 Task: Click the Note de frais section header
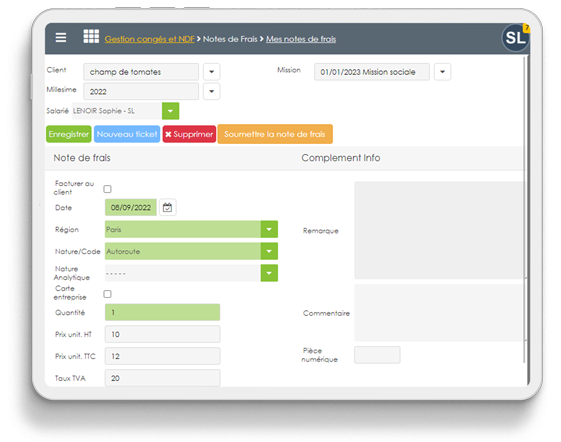(82, 158)
